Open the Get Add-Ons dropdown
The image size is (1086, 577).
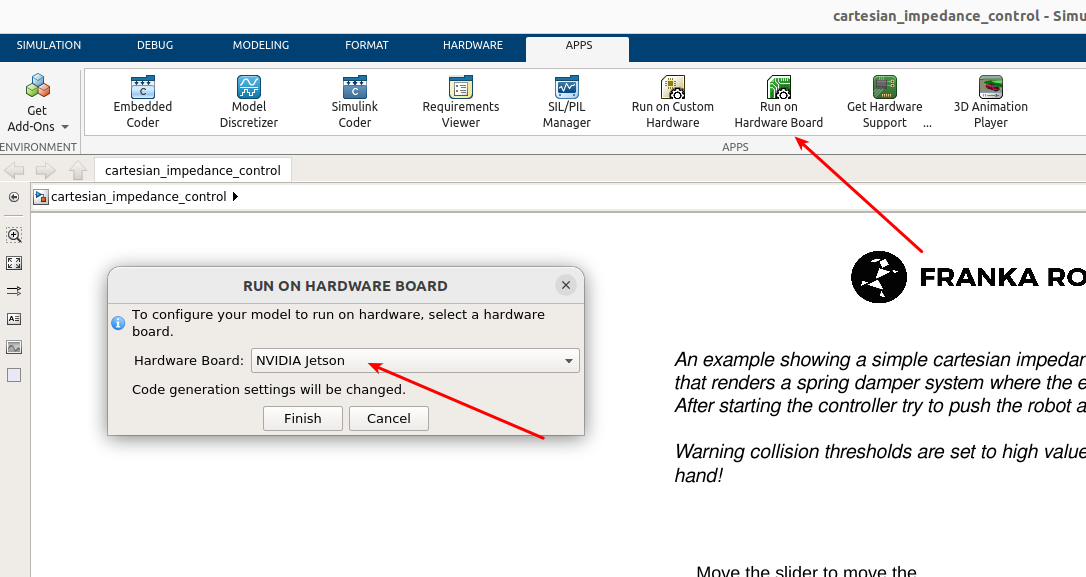(38, 118)
